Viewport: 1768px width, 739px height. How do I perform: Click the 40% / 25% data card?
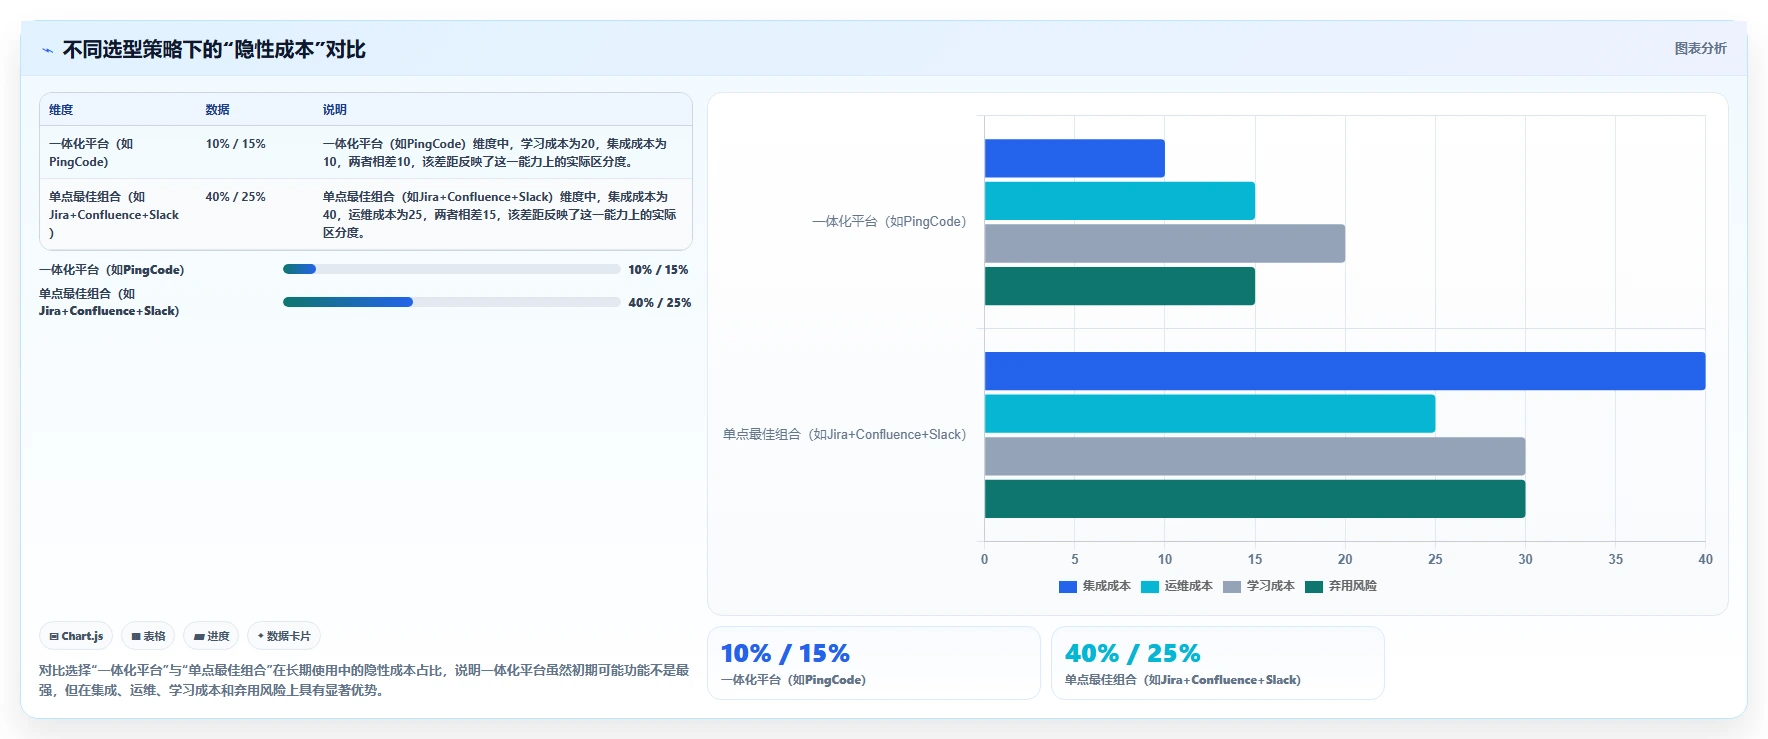point(1218,663)
